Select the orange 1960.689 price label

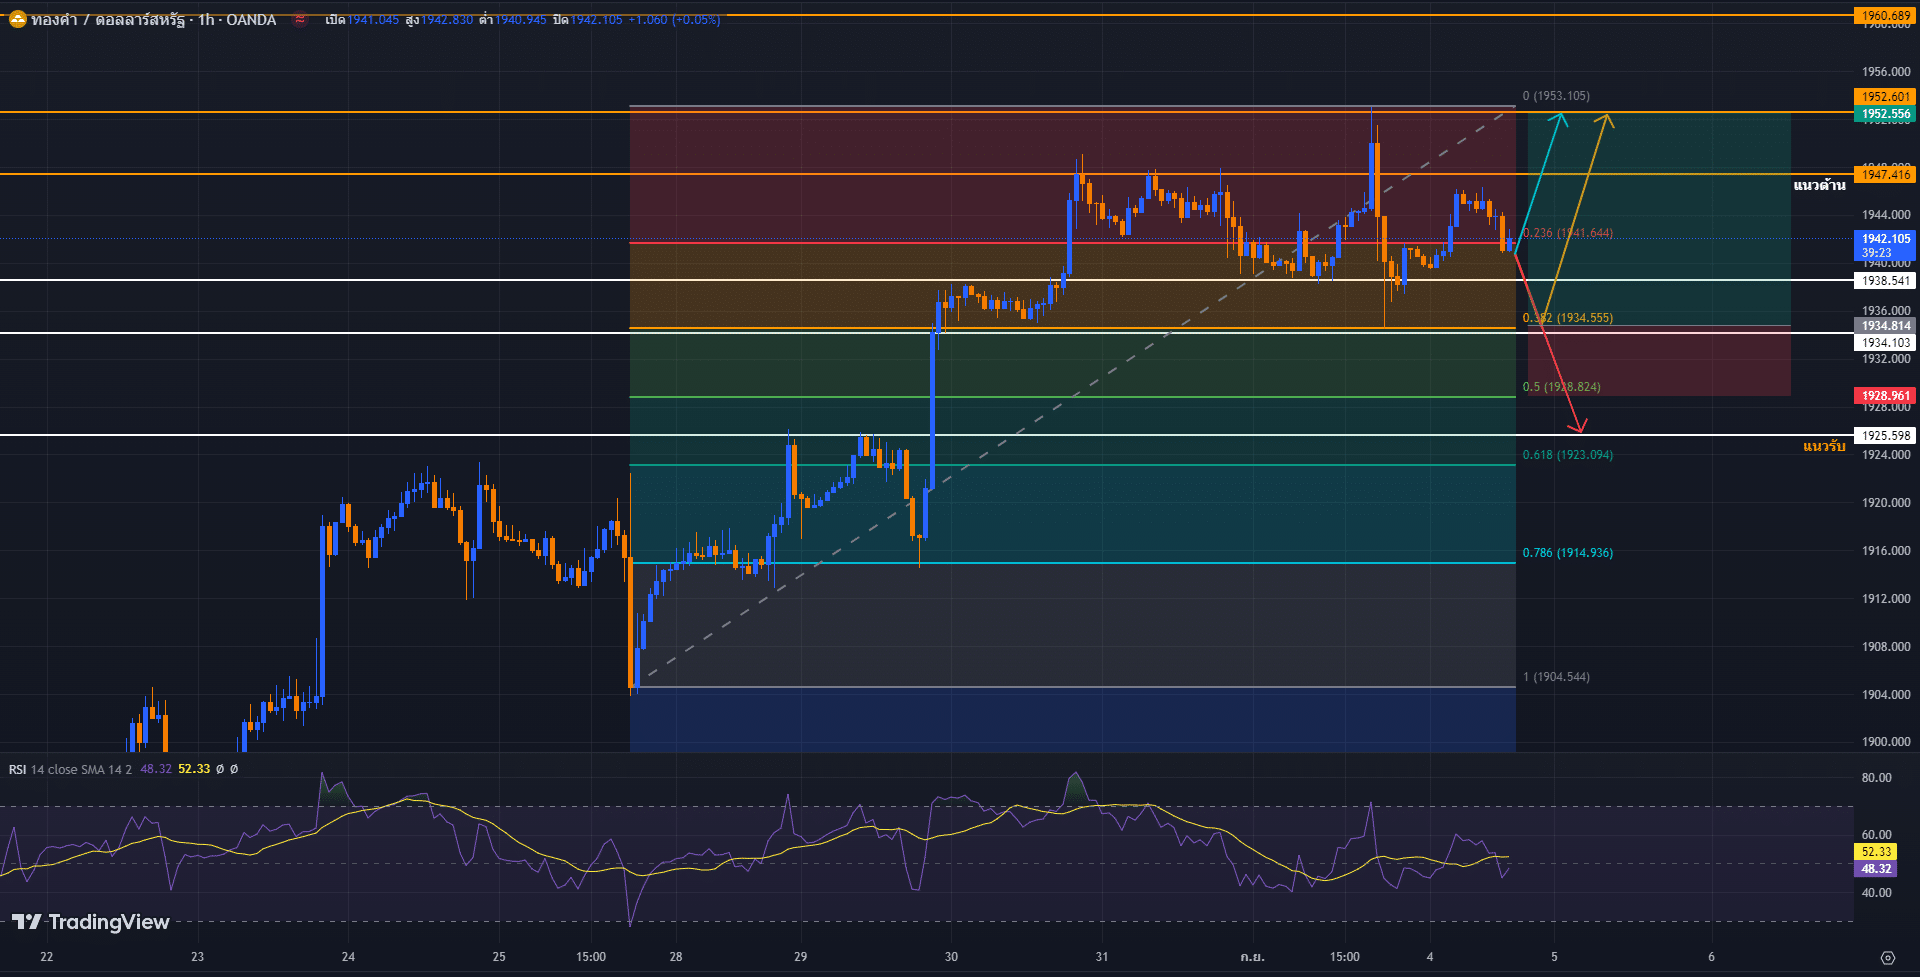tap(1885, 15)
